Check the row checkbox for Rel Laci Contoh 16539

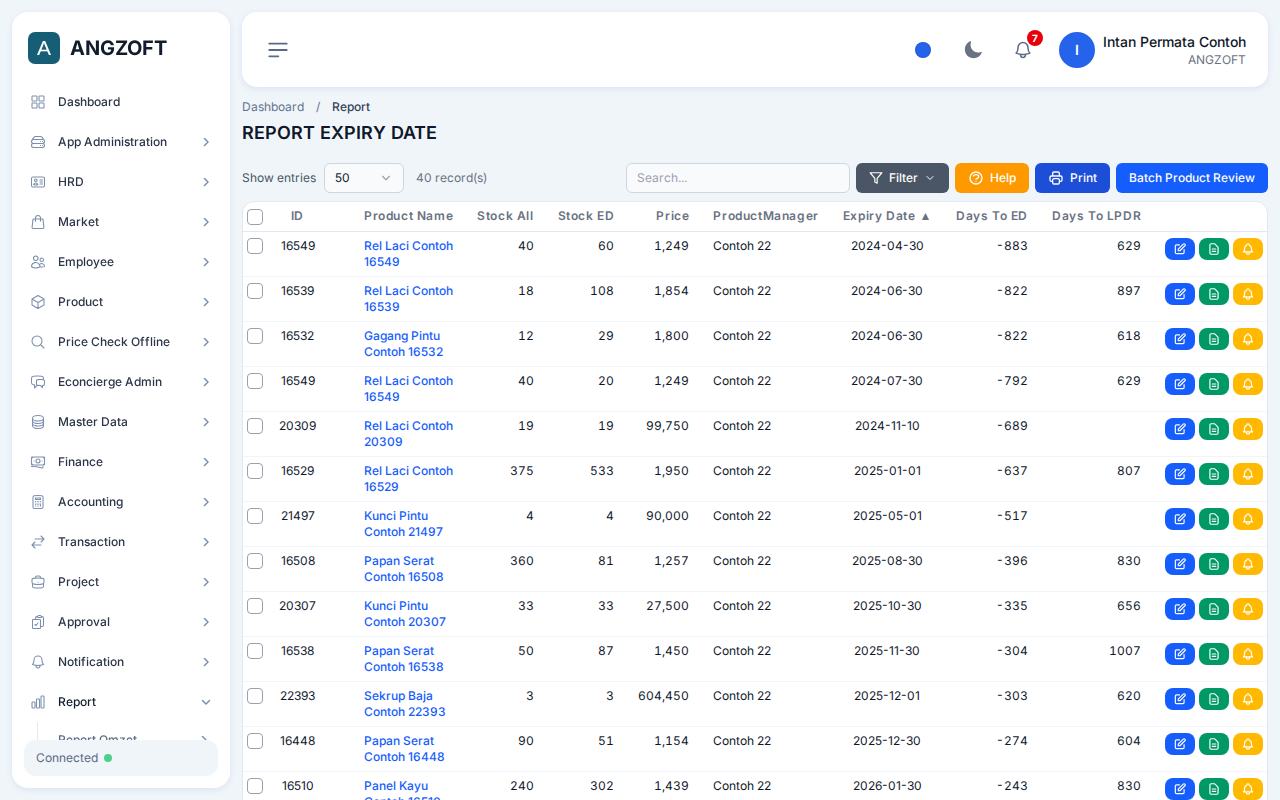255,291
